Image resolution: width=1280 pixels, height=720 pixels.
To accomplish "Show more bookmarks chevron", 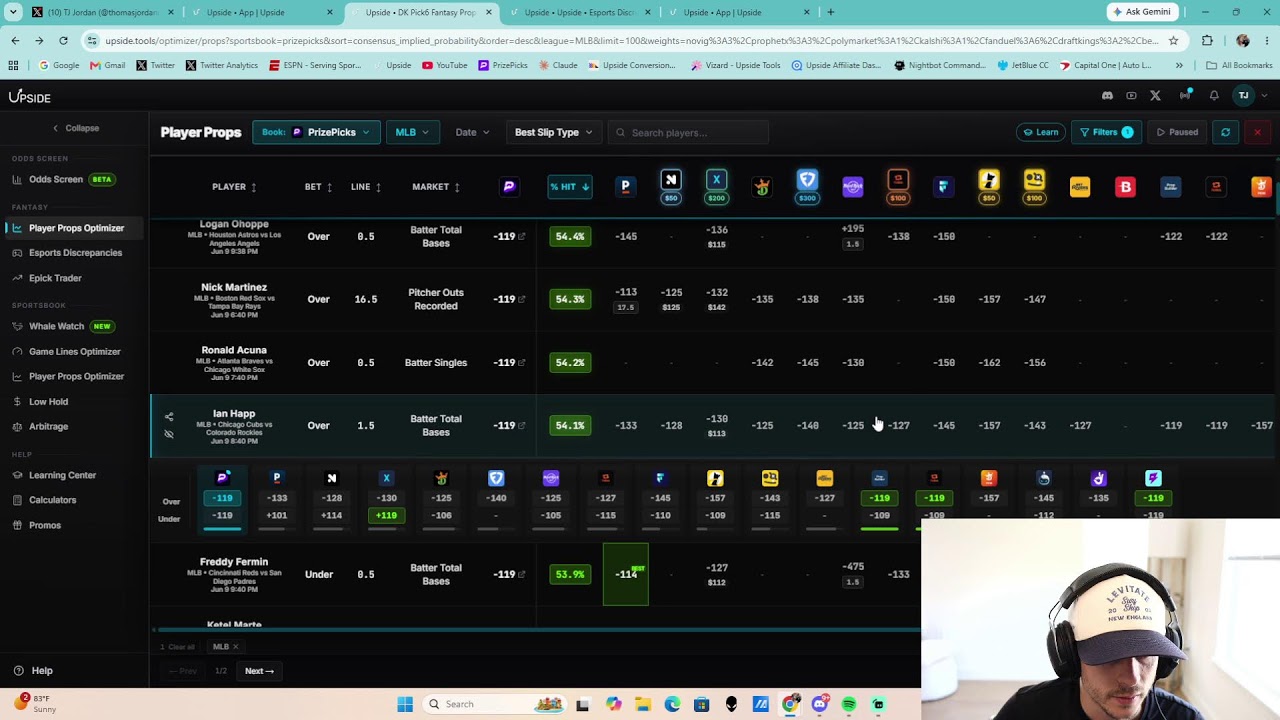I will 1179,65.
